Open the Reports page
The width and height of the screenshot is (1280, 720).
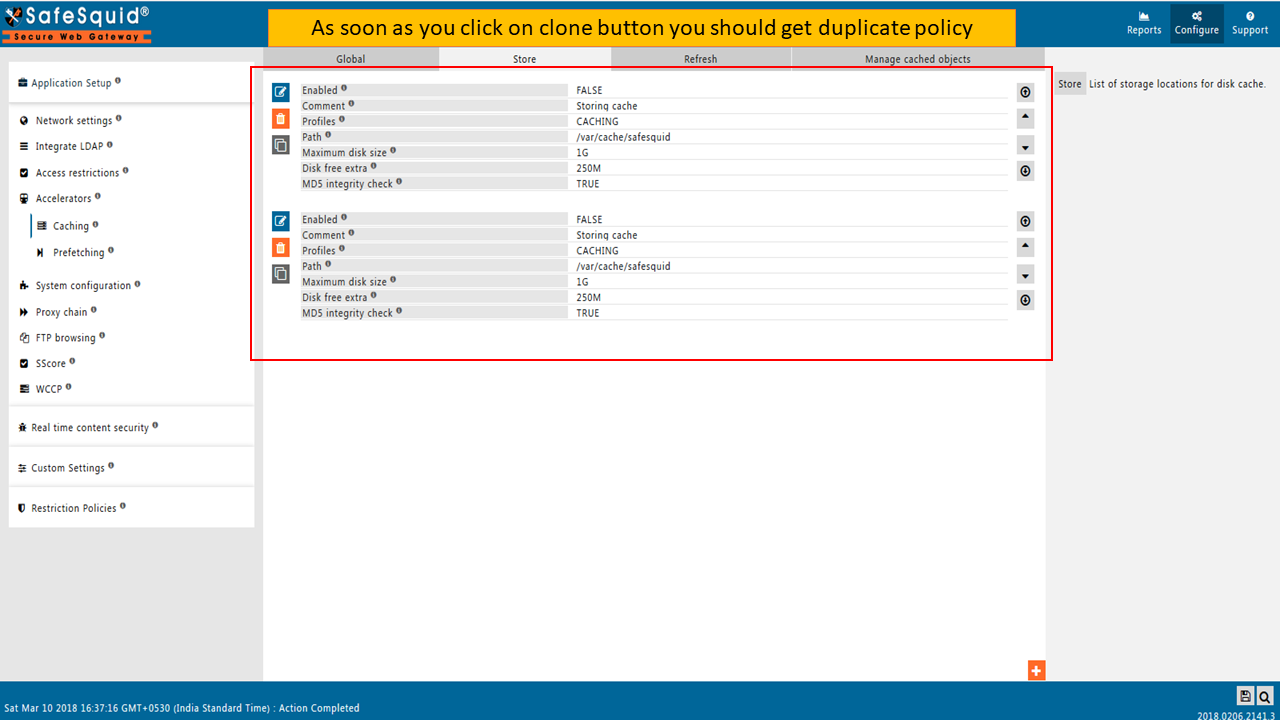pos(1144,23)
